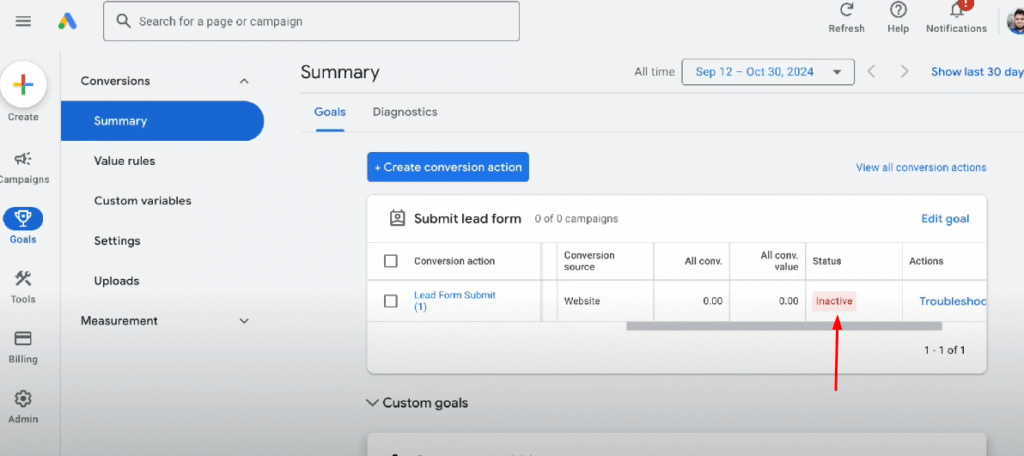Expand the Measurement section
The image size is (1024, 456).
tap(244, 321)
